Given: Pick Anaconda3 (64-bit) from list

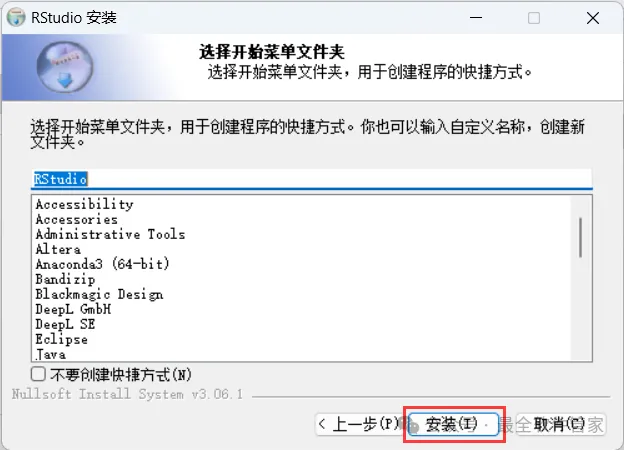Looking at the screenshot, I should 102,264.
